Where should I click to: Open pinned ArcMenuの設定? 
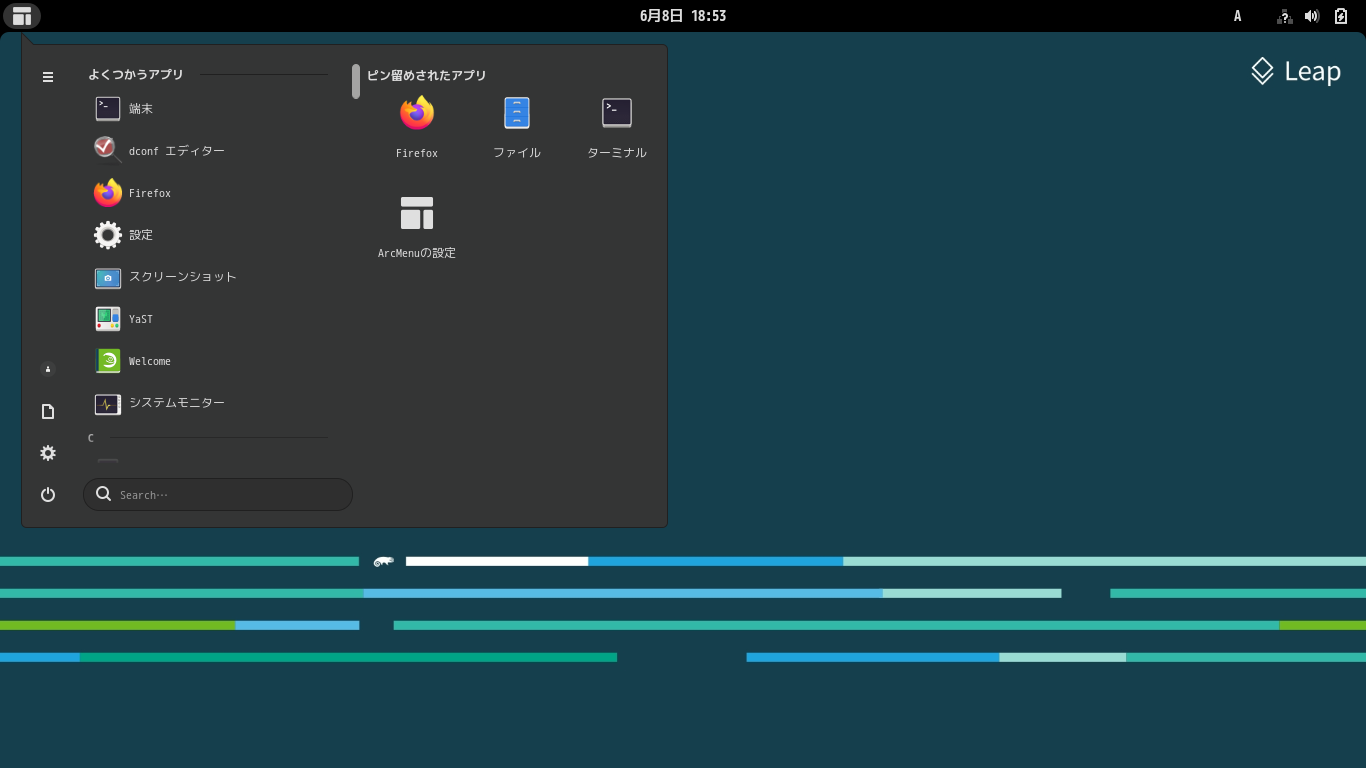[x=417, y=228]
